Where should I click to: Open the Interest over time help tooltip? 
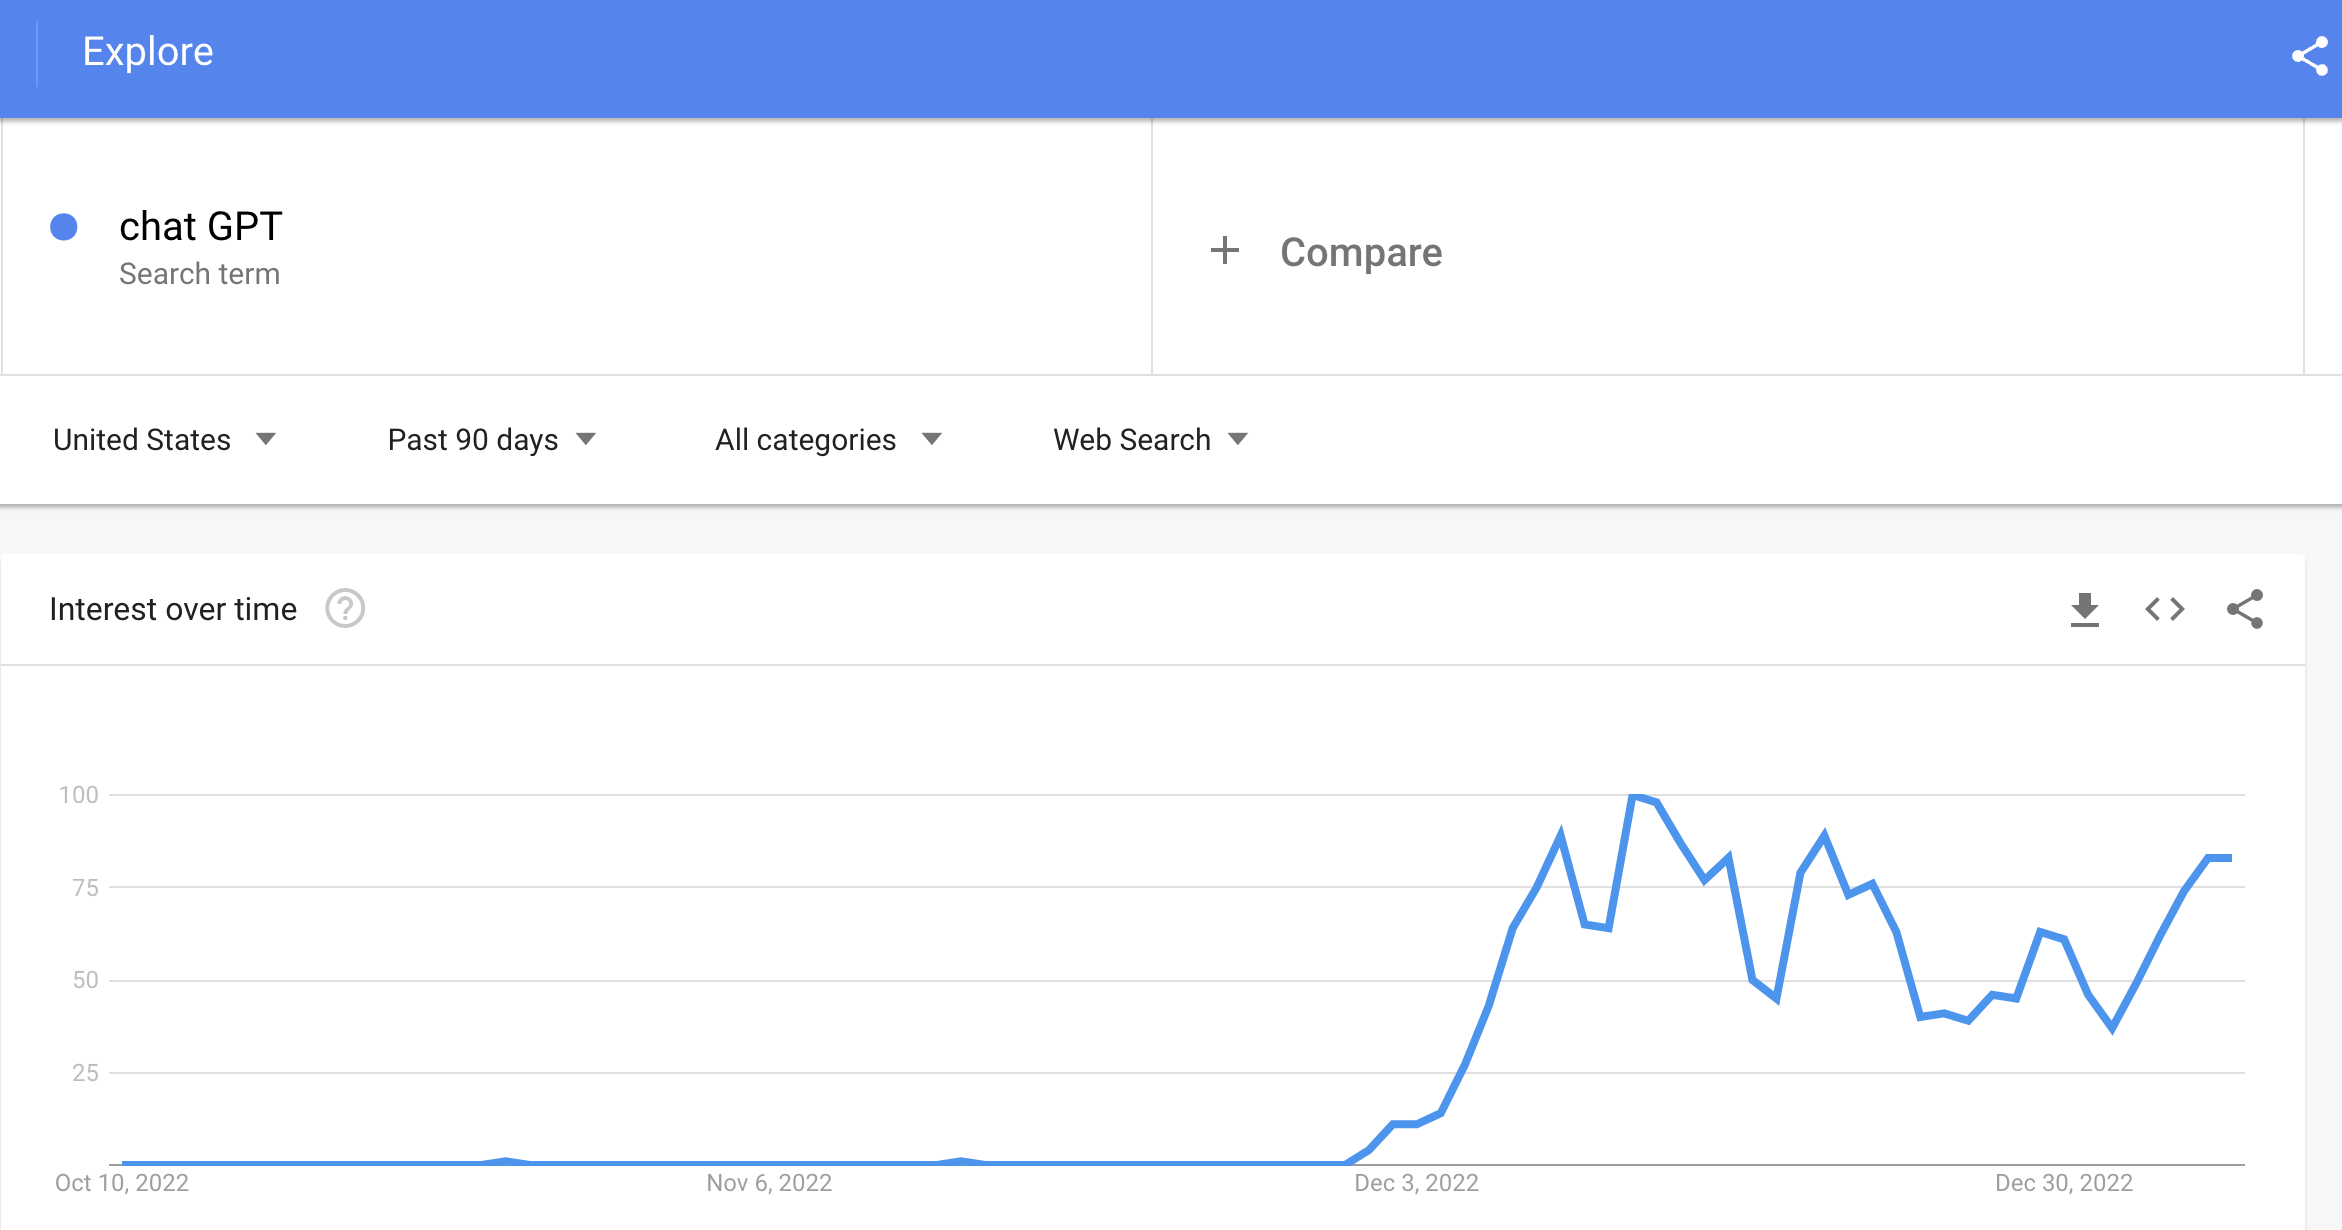click(343, 608)
